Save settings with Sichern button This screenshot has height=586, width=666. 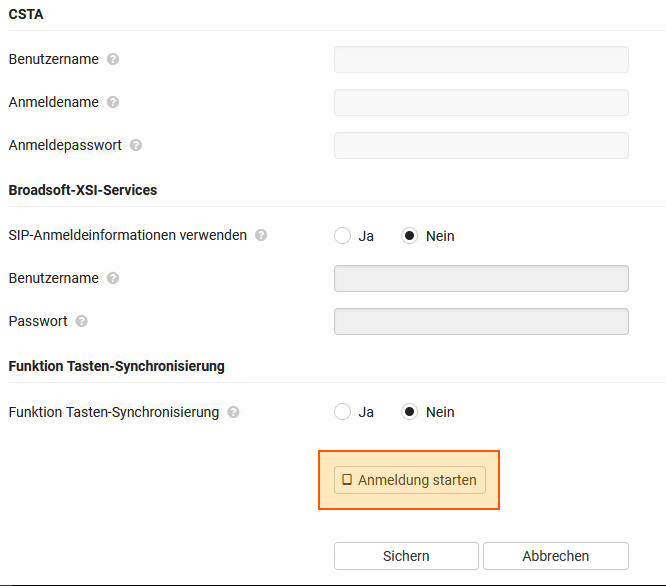(x=406, y=556)
